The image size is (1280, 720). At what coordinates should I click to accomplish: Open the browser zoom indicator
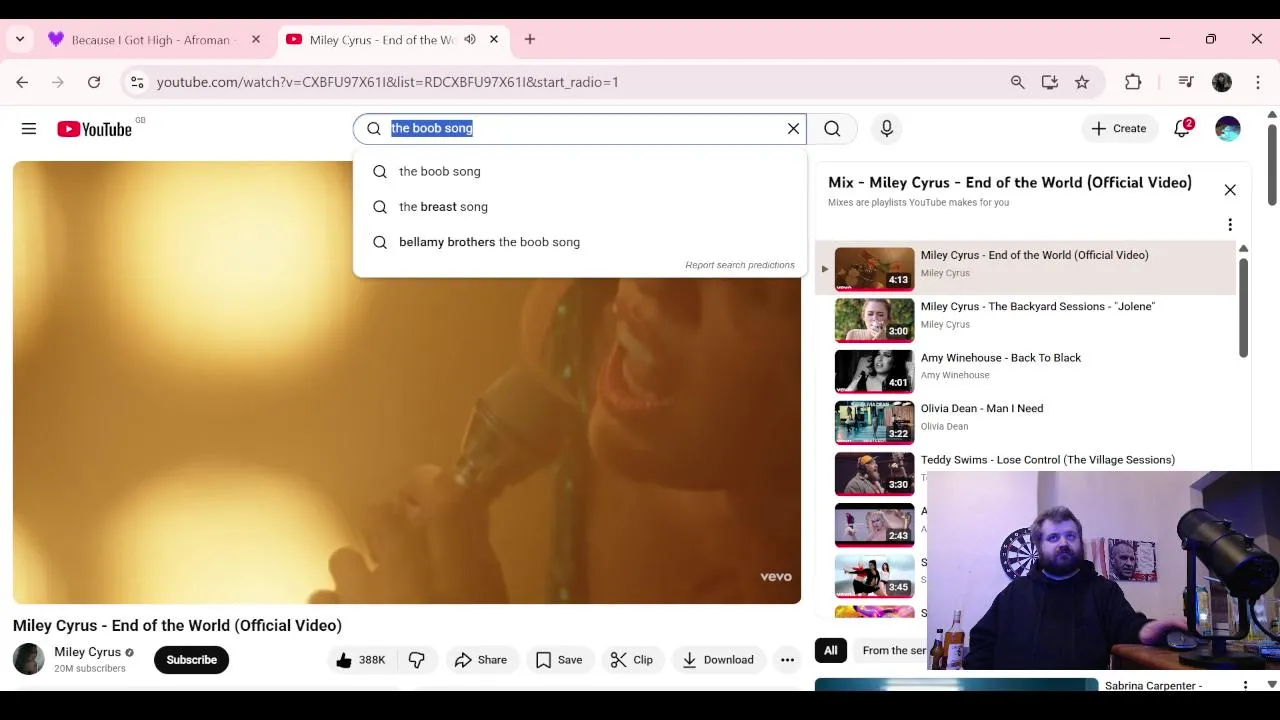(x=1018, y=82)
